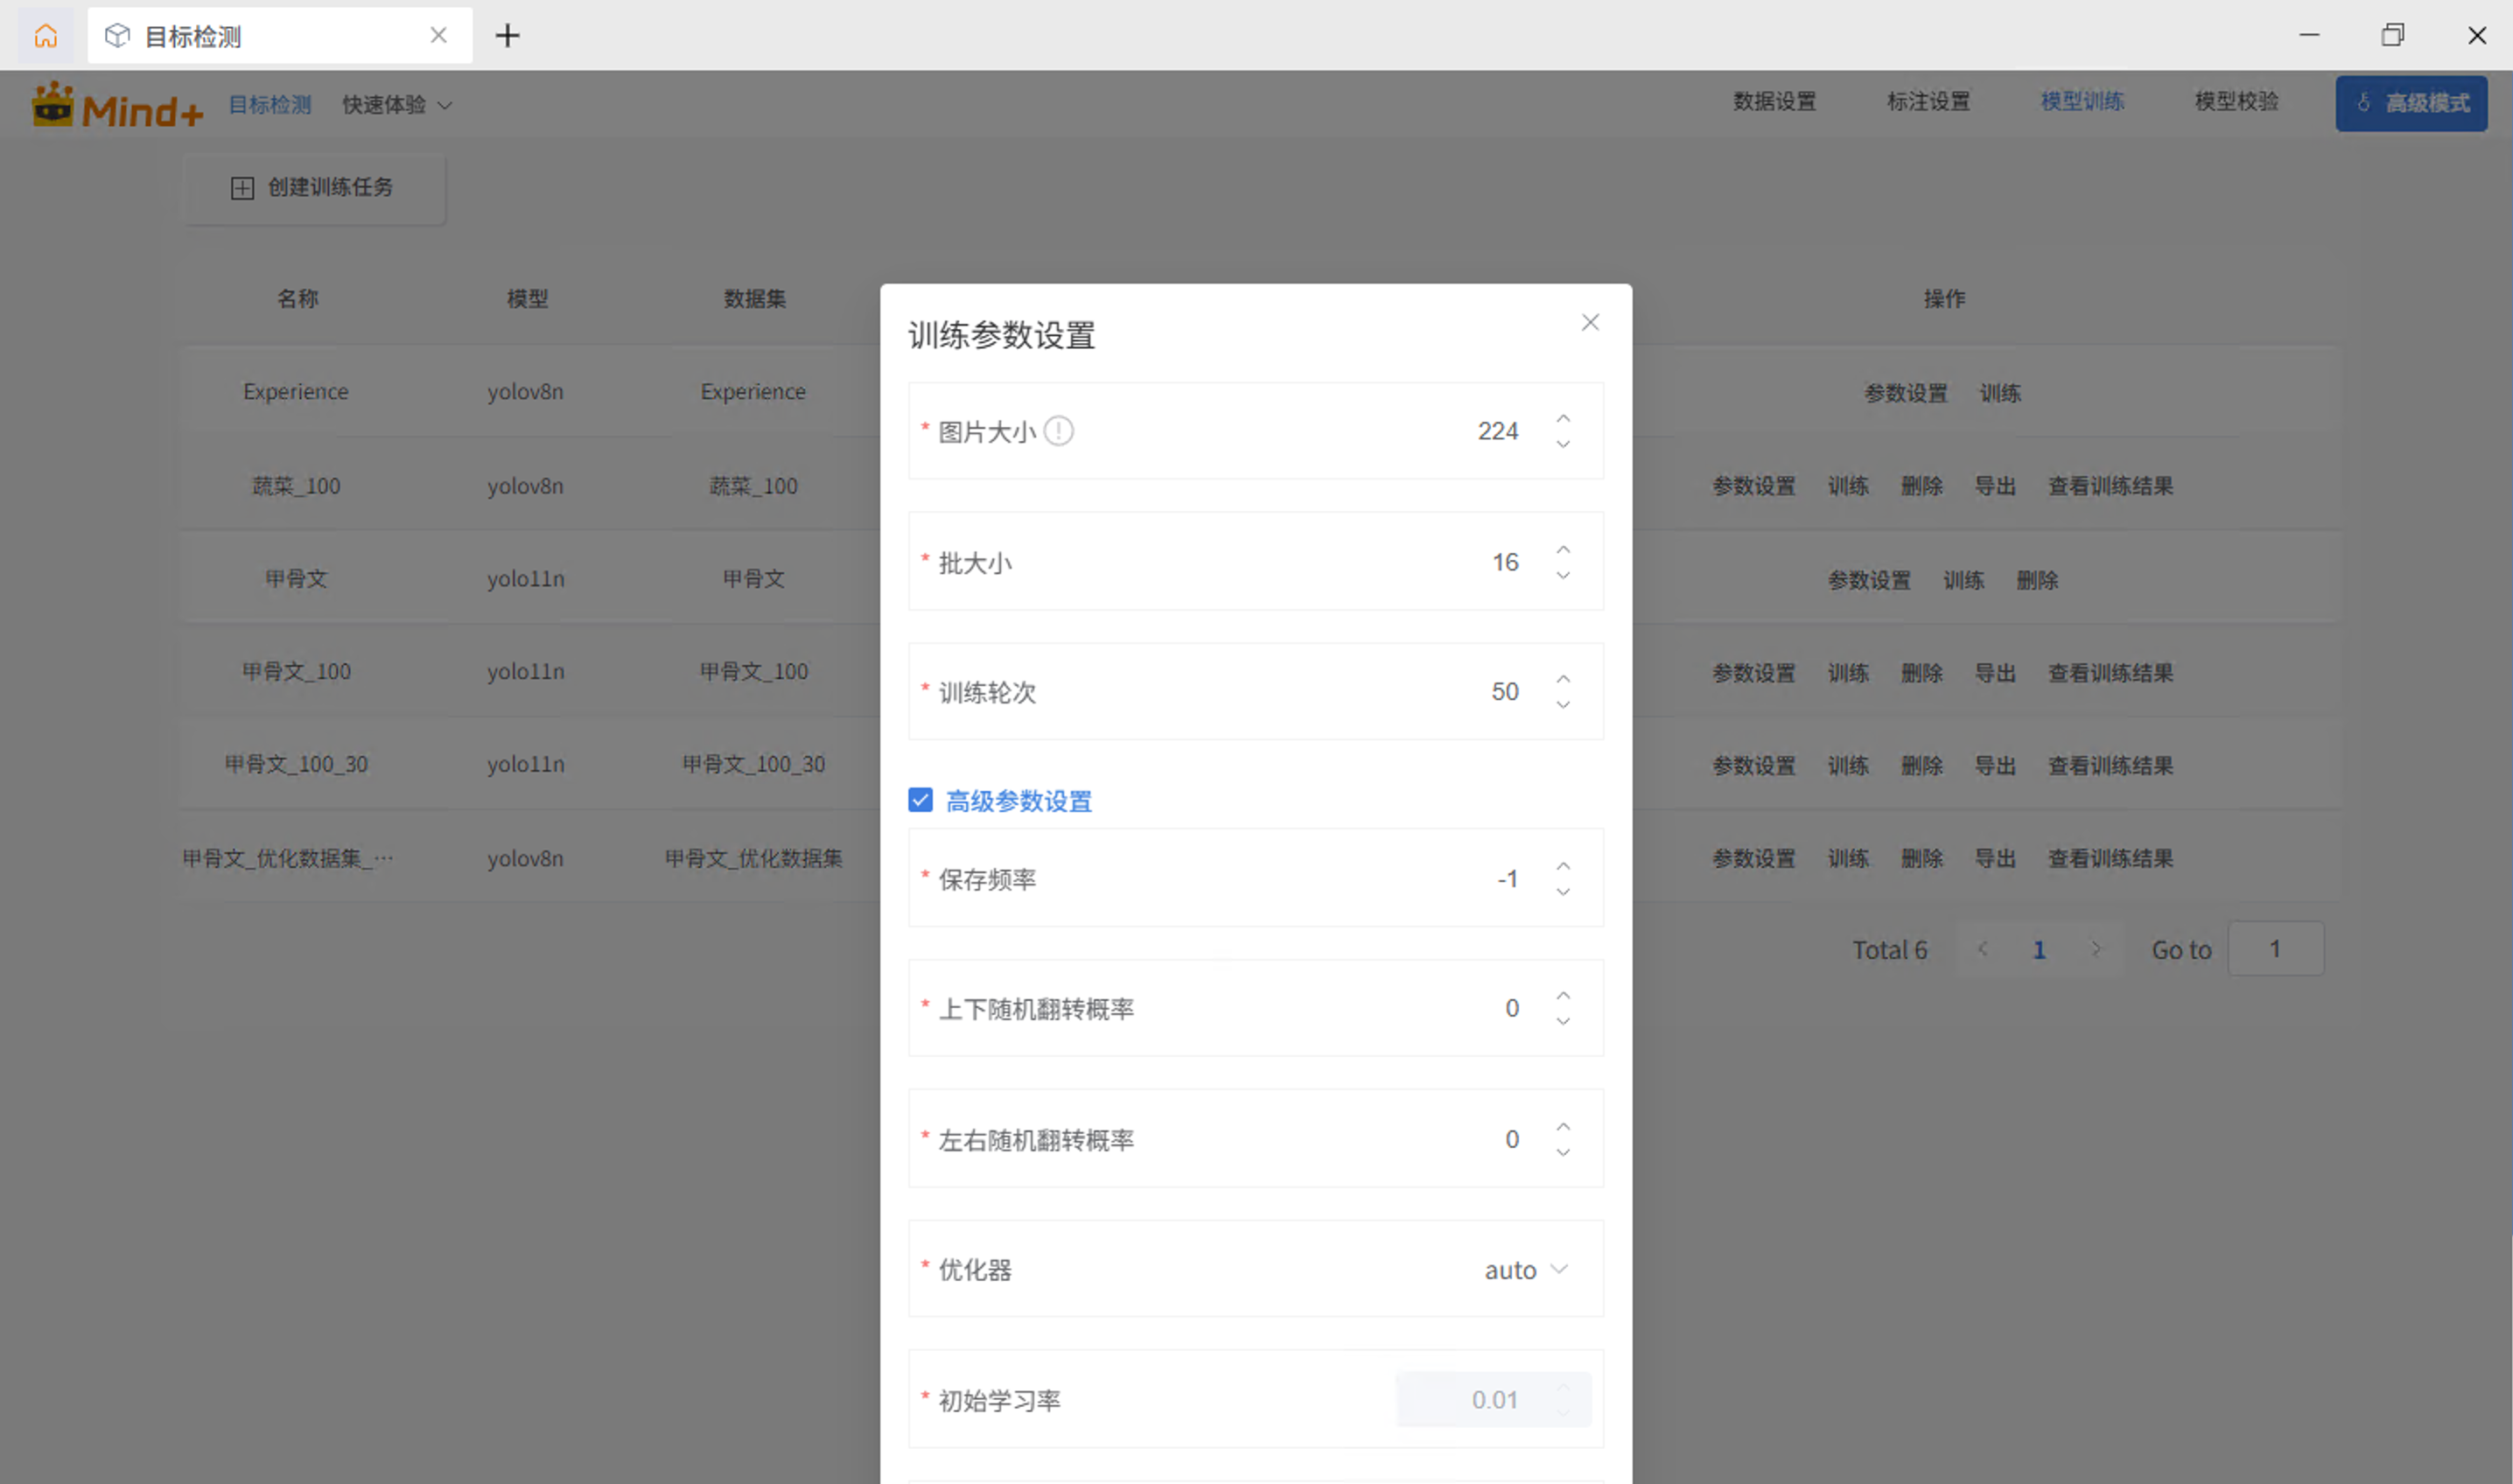Image resolution: width=2513 pixels, height=1484 pixels.
Task: Expand the 快速体验 dropdown menu
Action: point(396,103)
